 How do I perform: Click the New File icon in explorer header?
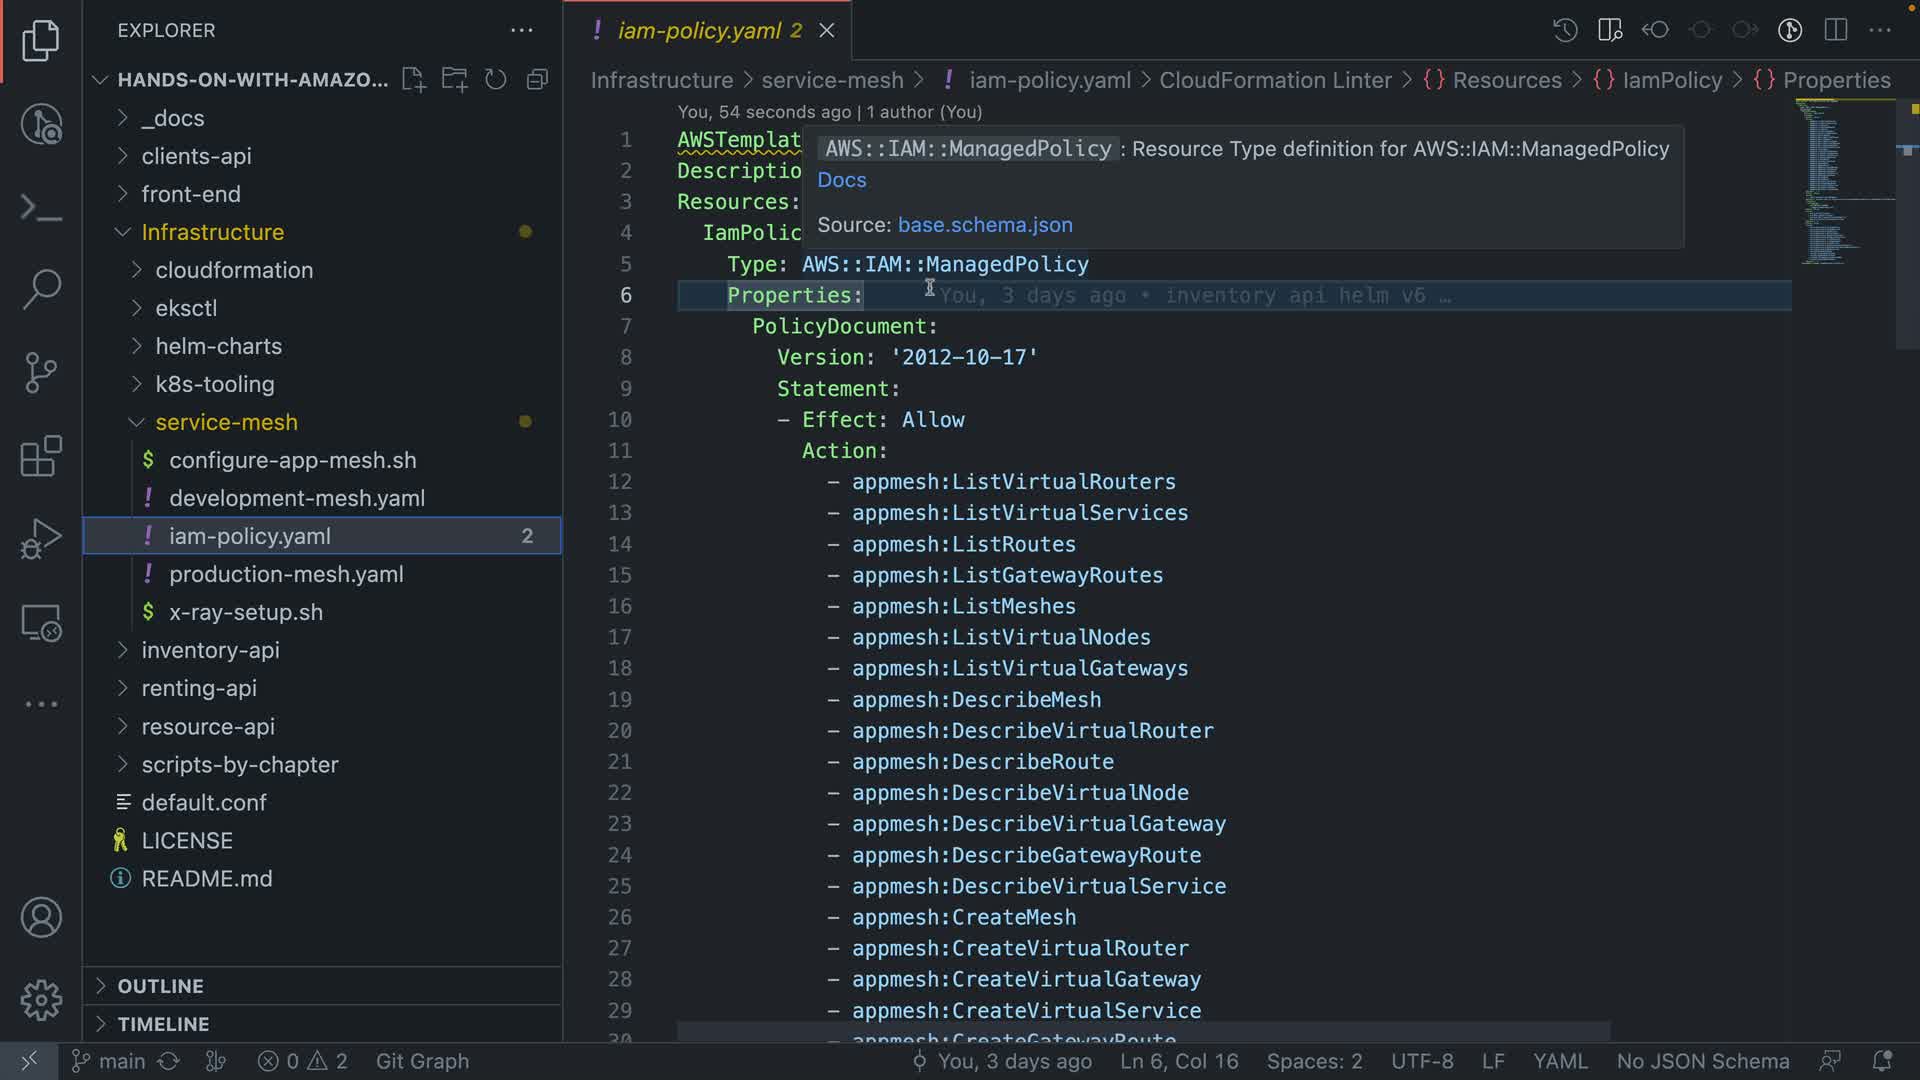coord(413,80)
